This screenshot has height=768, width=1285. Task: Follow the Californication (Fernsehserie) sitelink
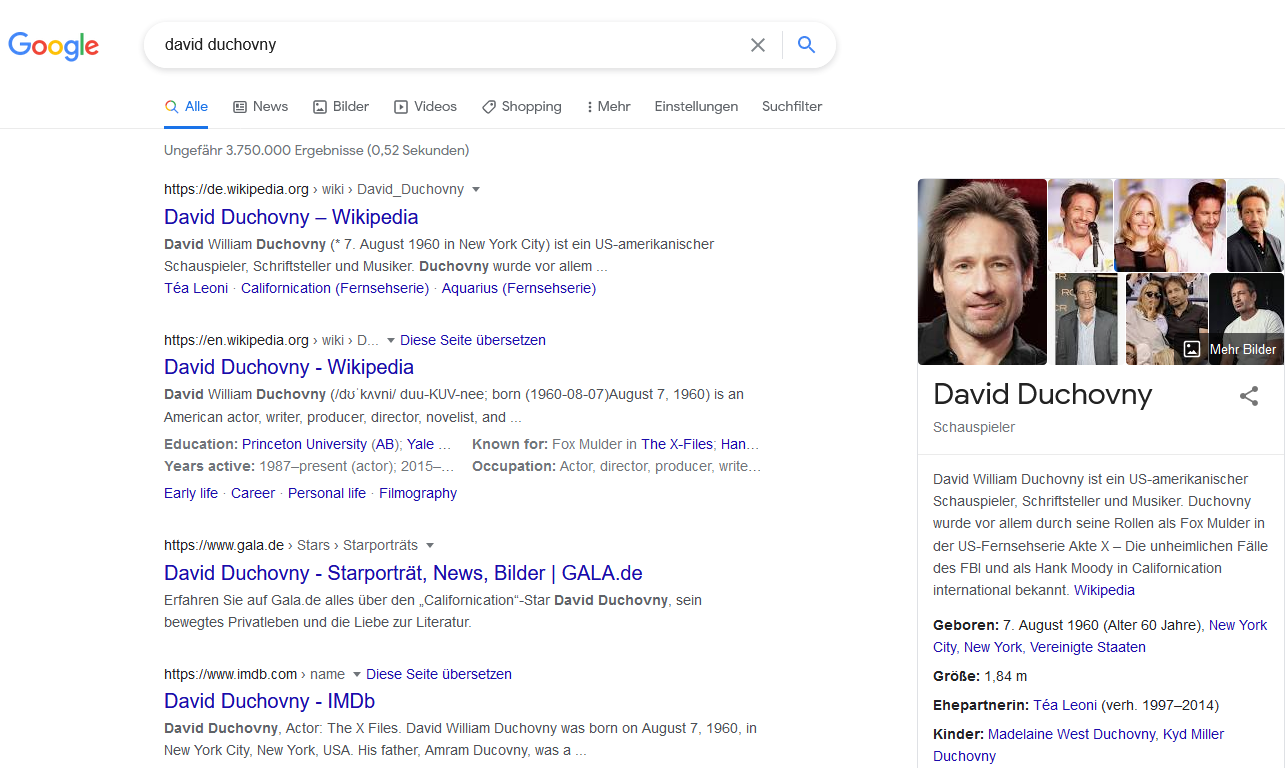pyautogui.click(x=335, y=288)
